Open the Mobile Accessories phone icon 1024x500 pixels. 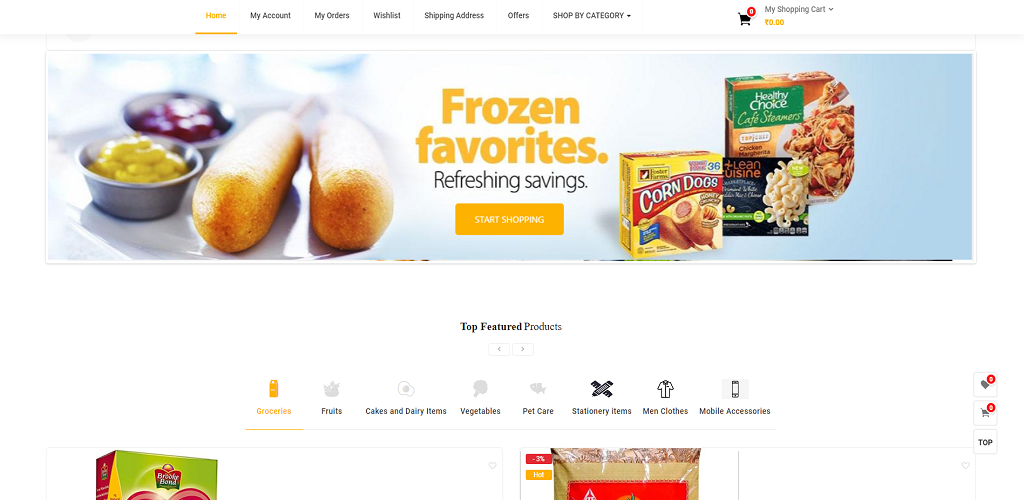tap(735, 388)
